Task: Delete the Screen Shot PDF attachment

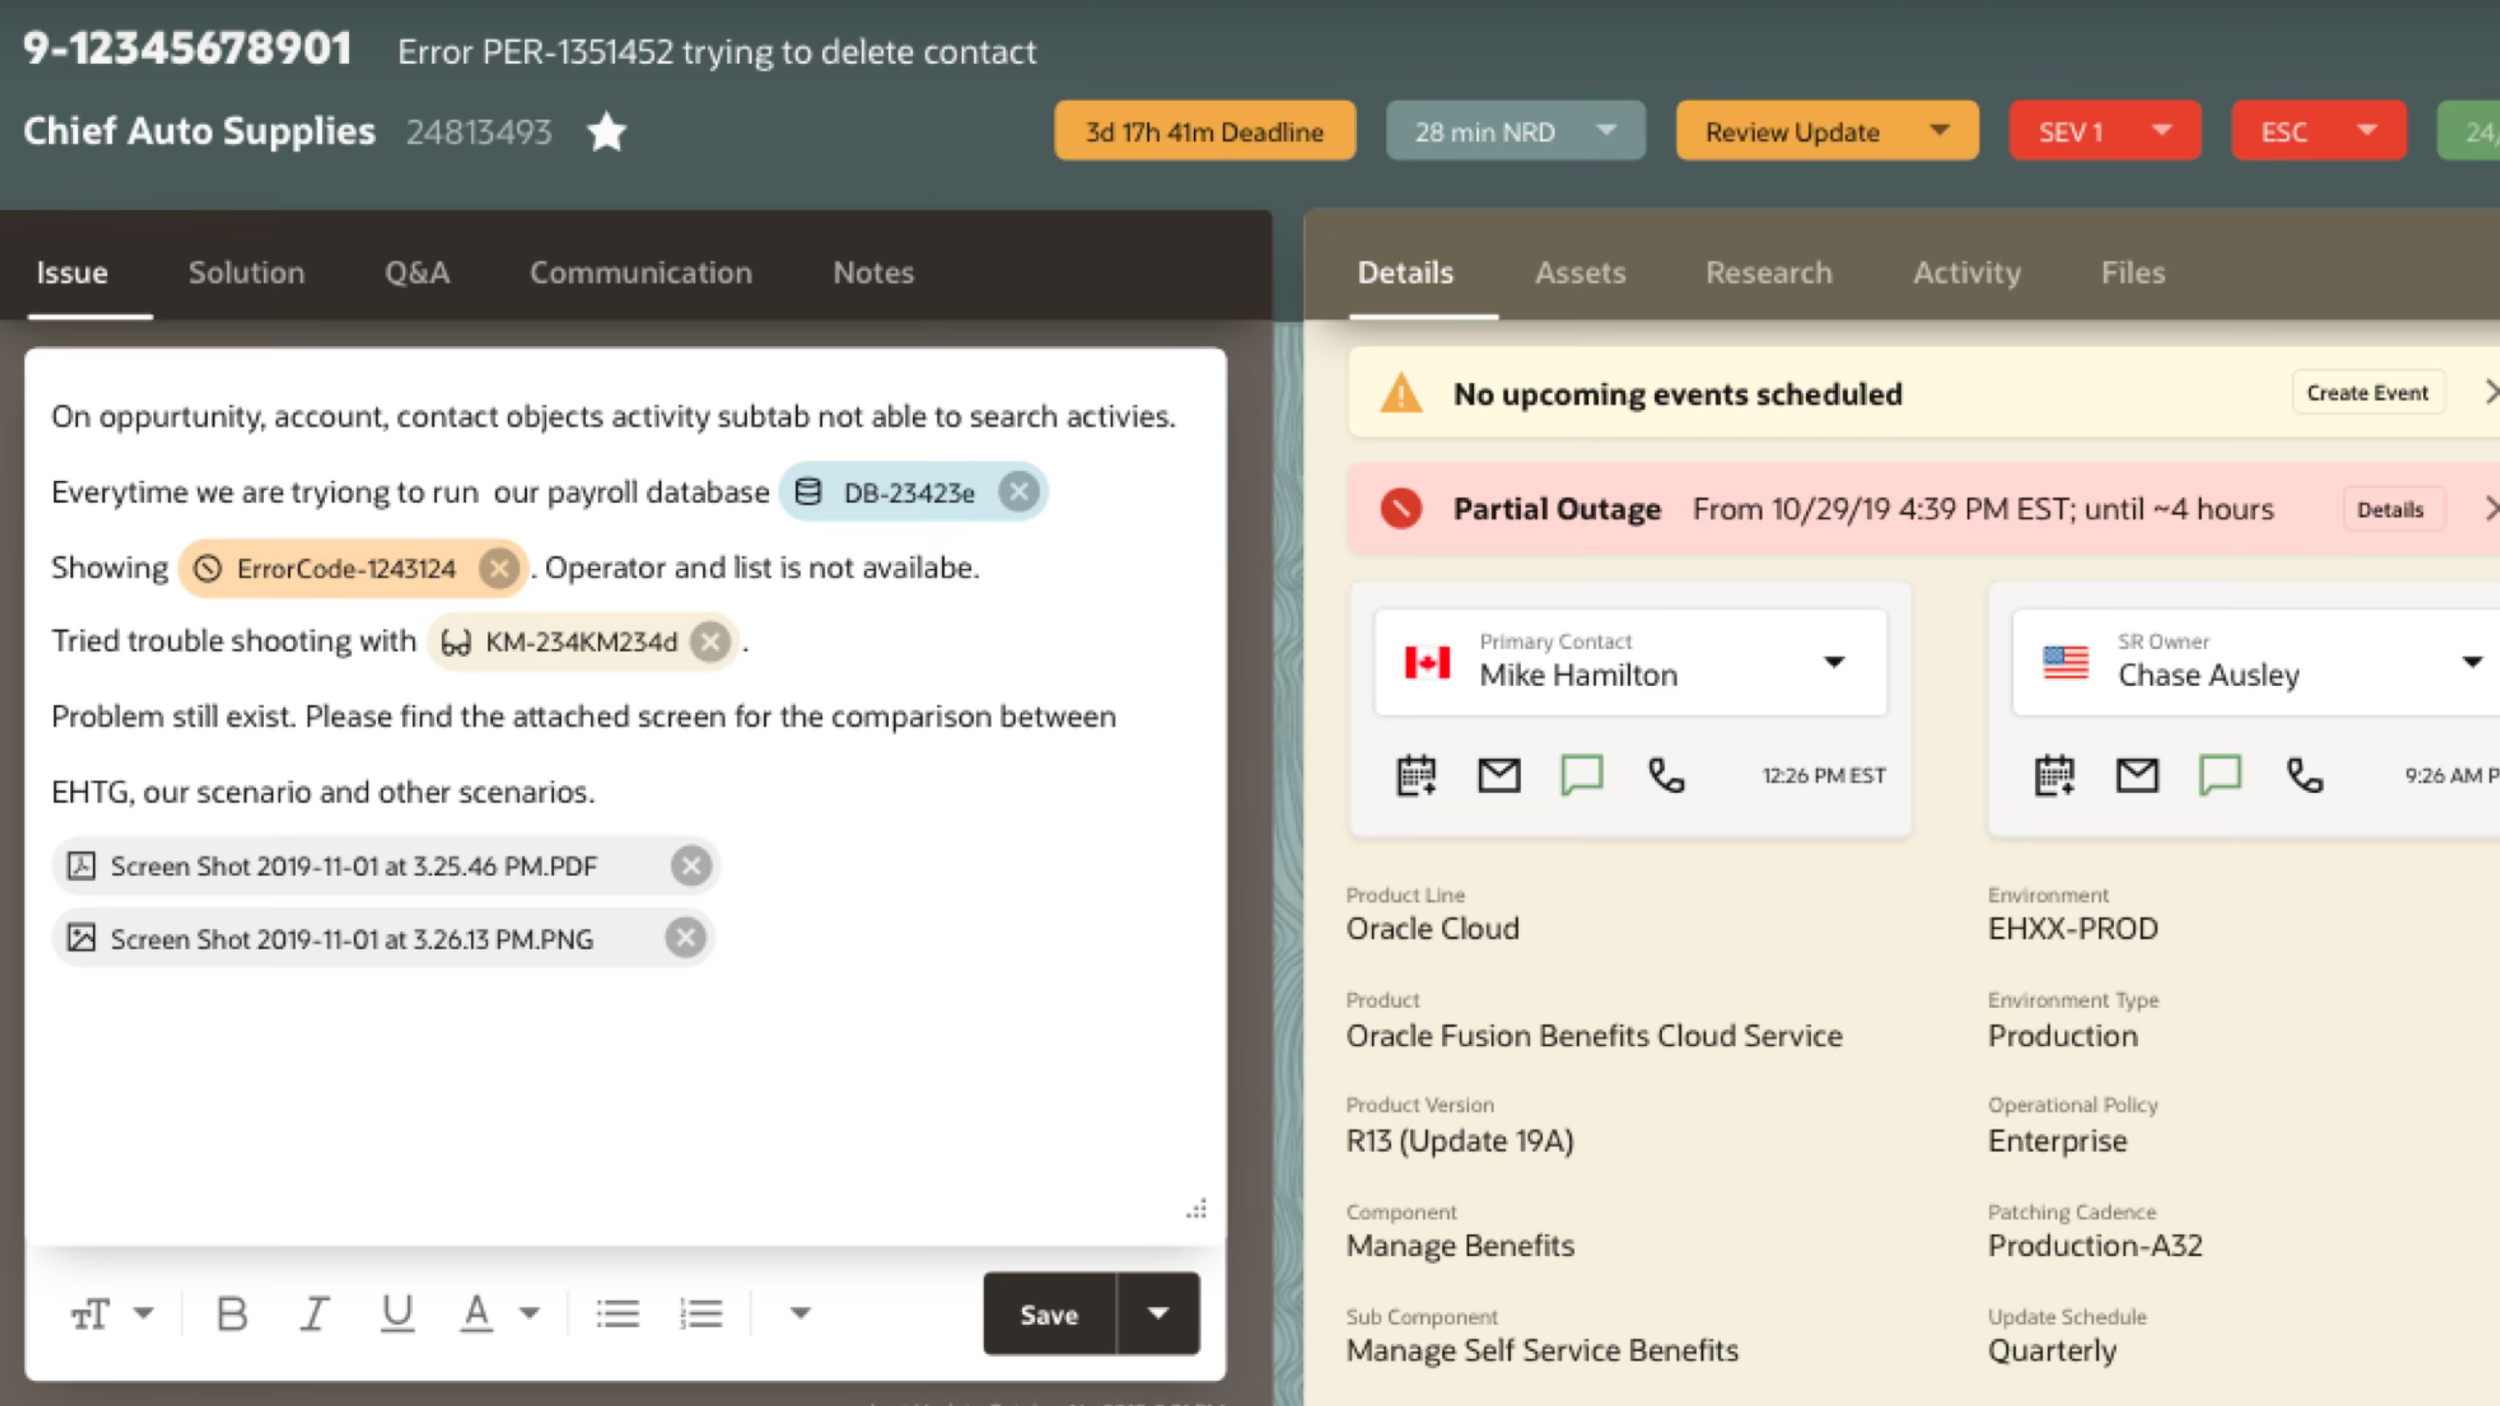Action: pos(690,866)
